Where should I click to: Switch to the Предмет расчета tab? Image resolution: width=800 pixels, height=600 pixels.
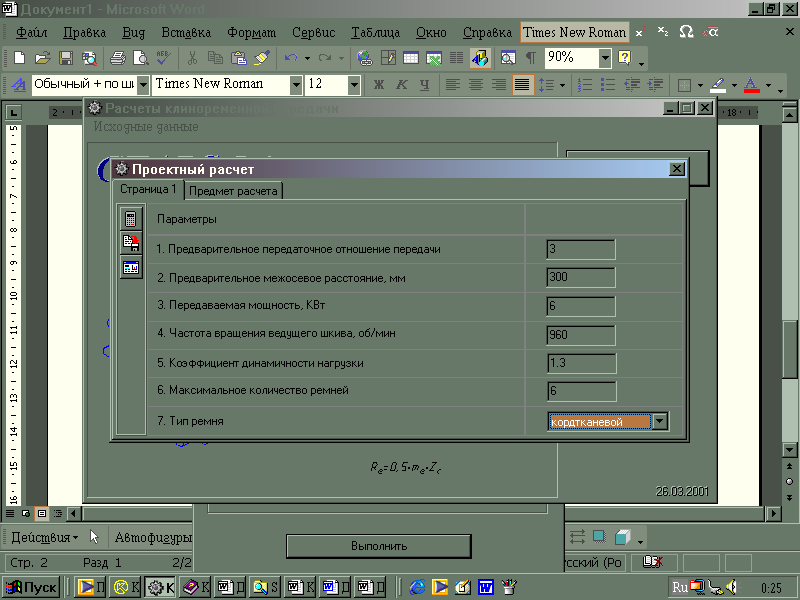(233, 191)
